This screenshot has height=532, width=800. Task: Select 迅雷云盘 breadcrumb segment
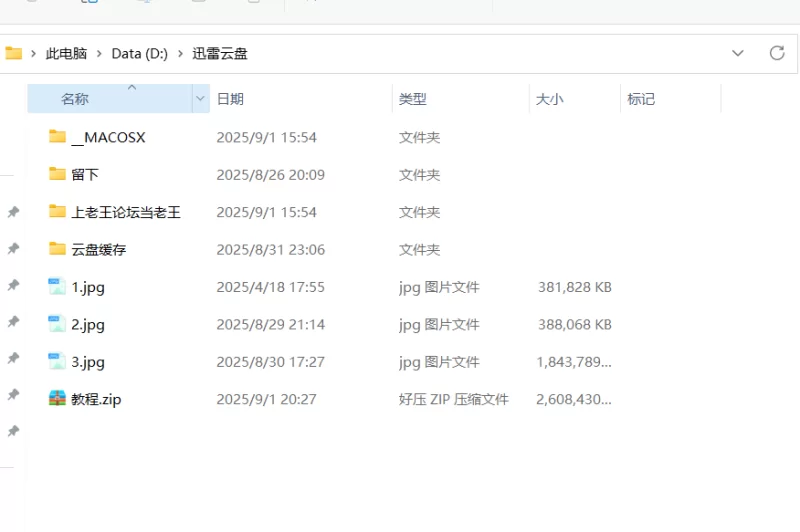click(x=220, y=54)
